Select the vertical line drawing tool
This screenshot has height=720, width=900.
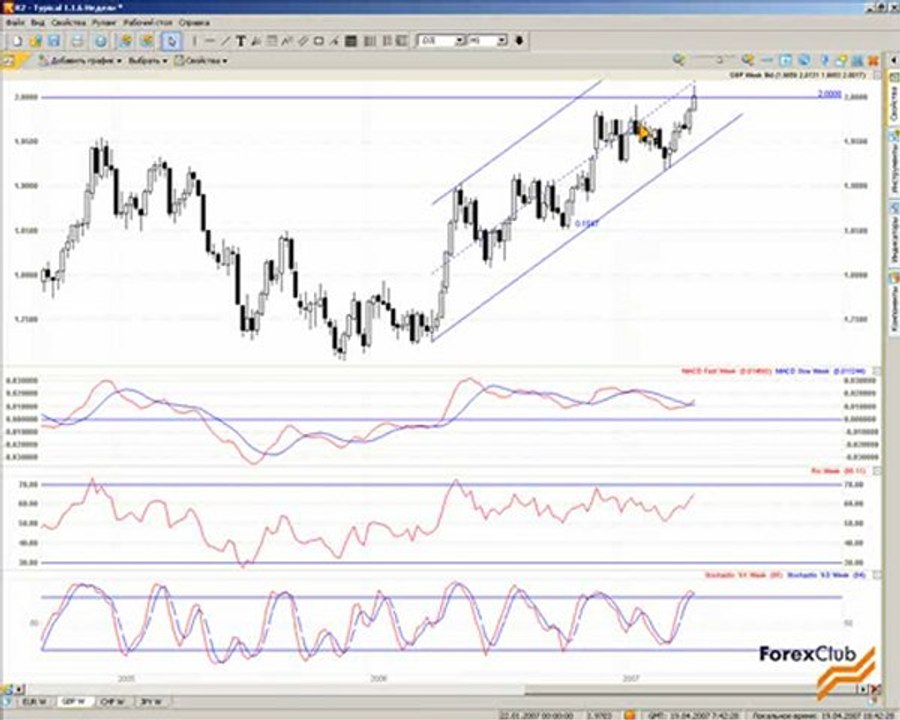click(x=195, y=41)
